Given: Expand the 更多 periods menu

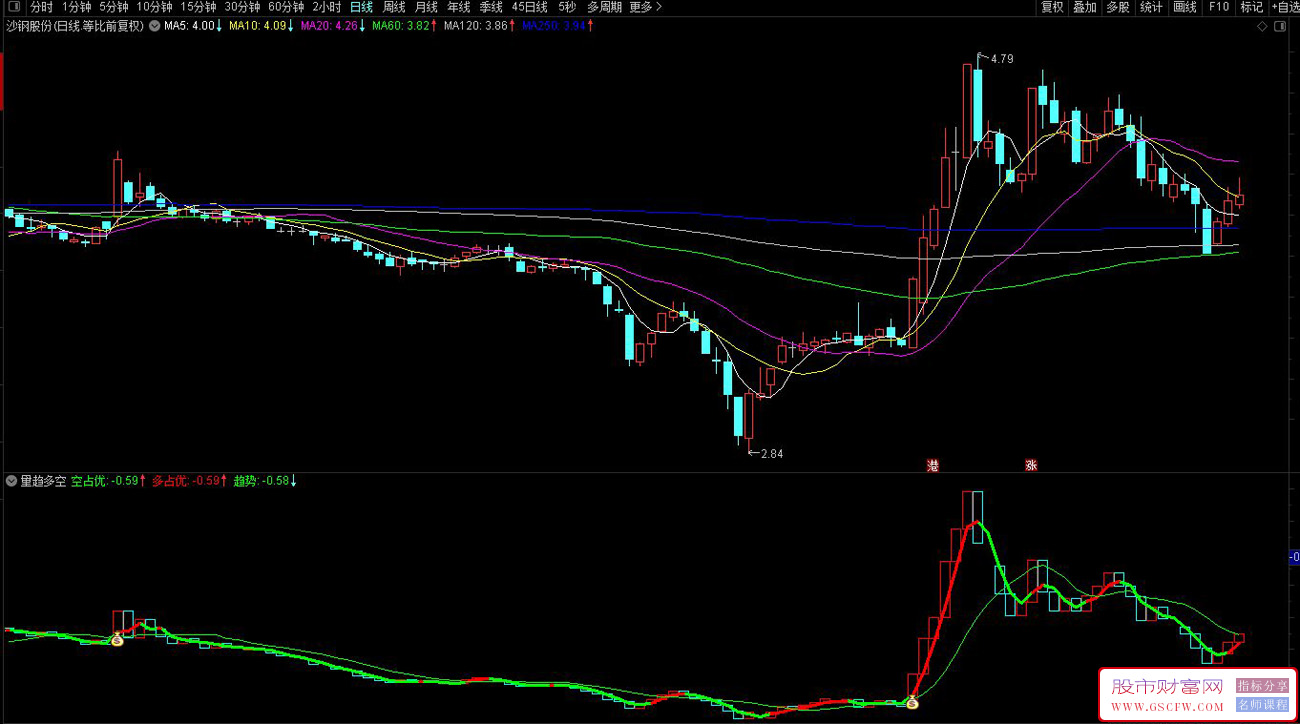Looking at the screenshot, I should pyautogui.click(x=646, y=7).
